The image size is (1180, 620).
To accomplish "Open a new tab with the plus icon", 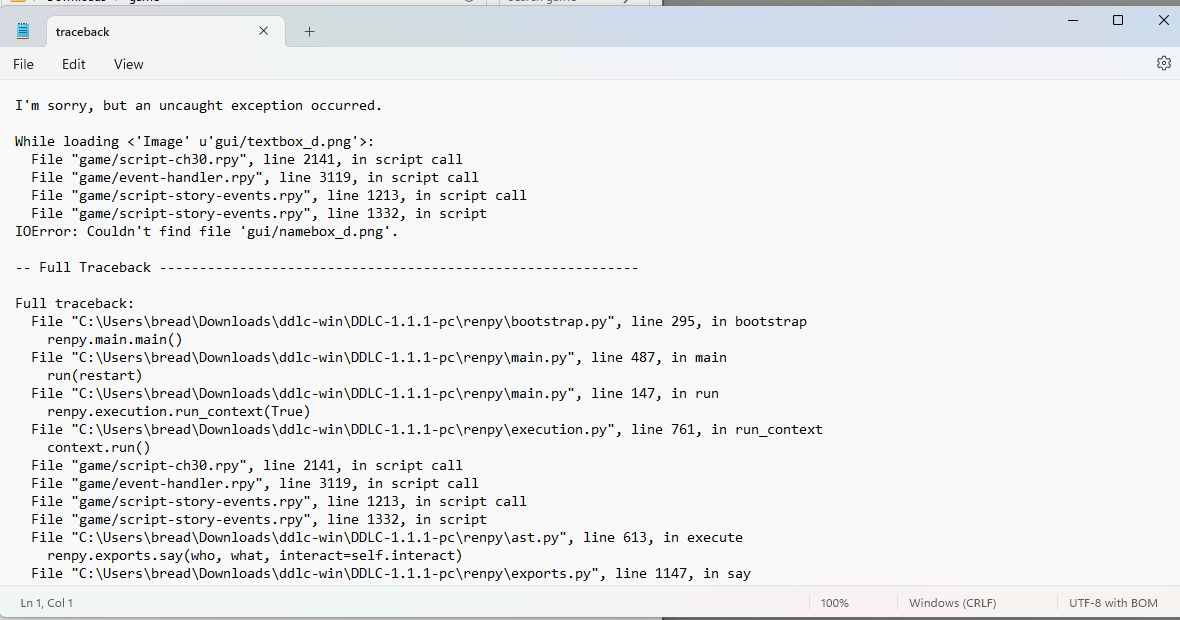I will point(308,31).
